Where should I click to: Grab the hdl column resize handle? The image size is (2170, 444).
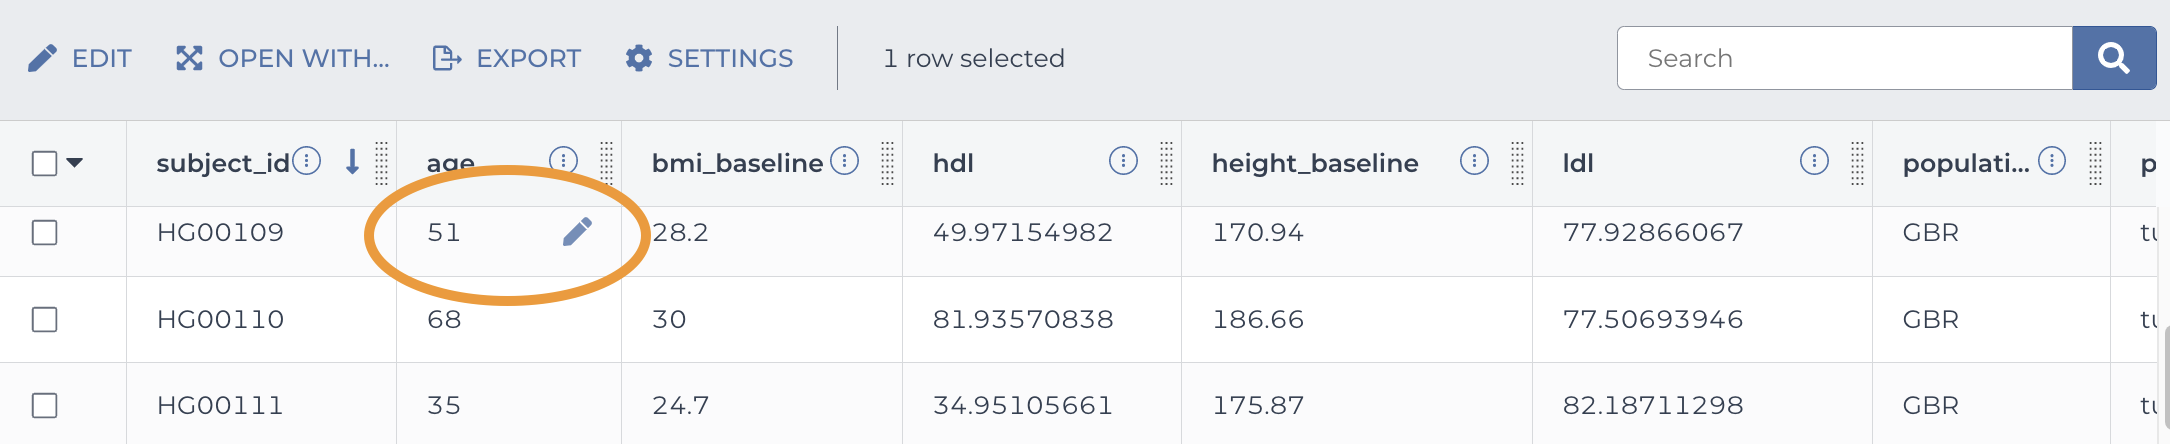click(x=1166, y=163)
